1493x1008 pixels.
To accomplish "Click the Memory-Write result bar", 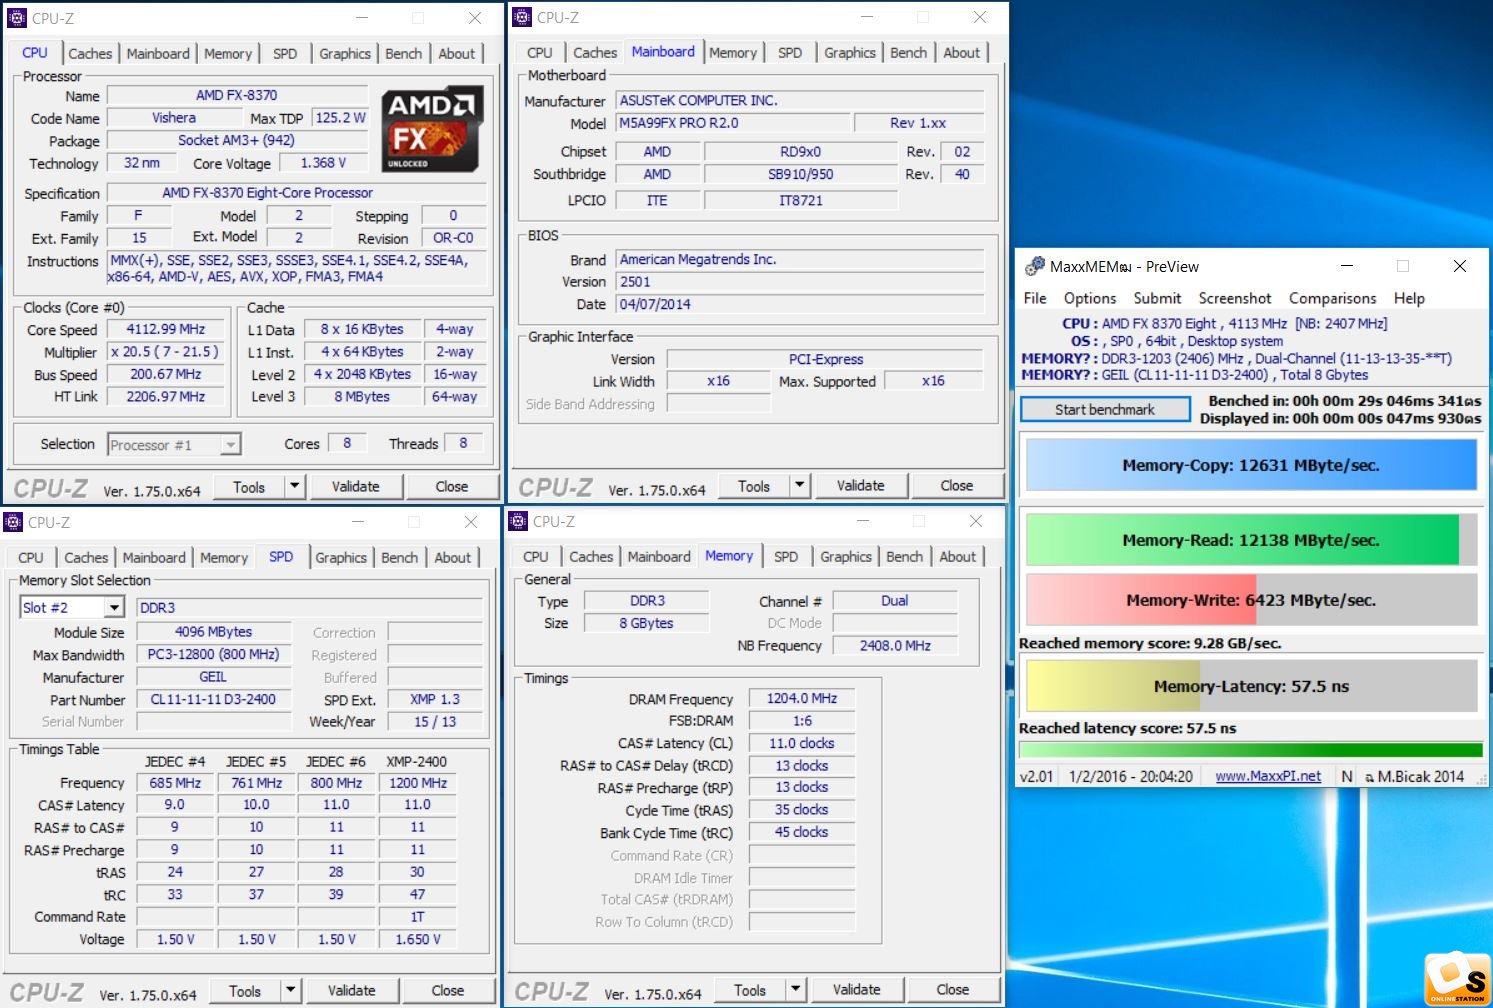I will coord(1251,600).
